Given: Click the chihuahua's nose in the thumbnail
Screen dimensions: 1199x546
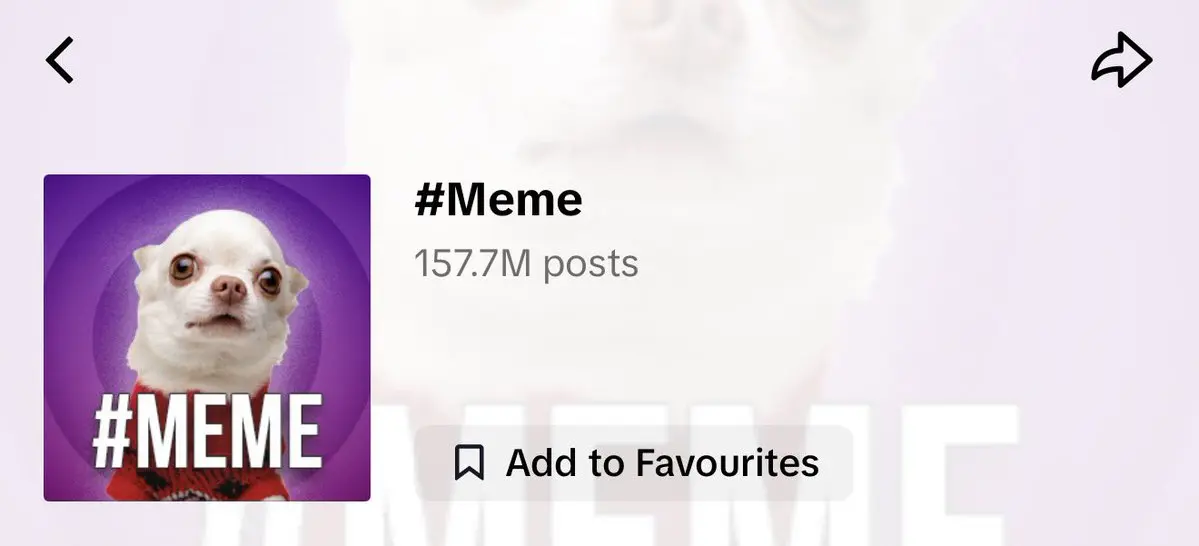Looking at the screenshot, I should [x=229, y=288].
